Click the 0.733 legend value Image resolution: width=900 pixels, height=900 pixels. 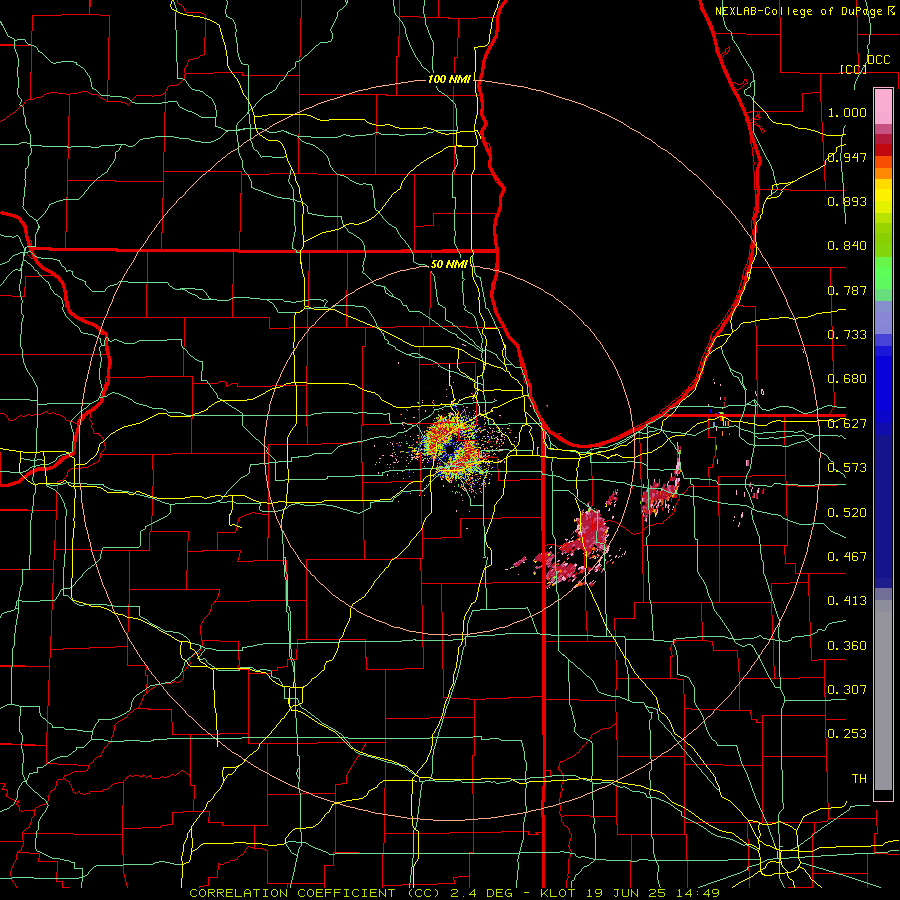point(847,335)
